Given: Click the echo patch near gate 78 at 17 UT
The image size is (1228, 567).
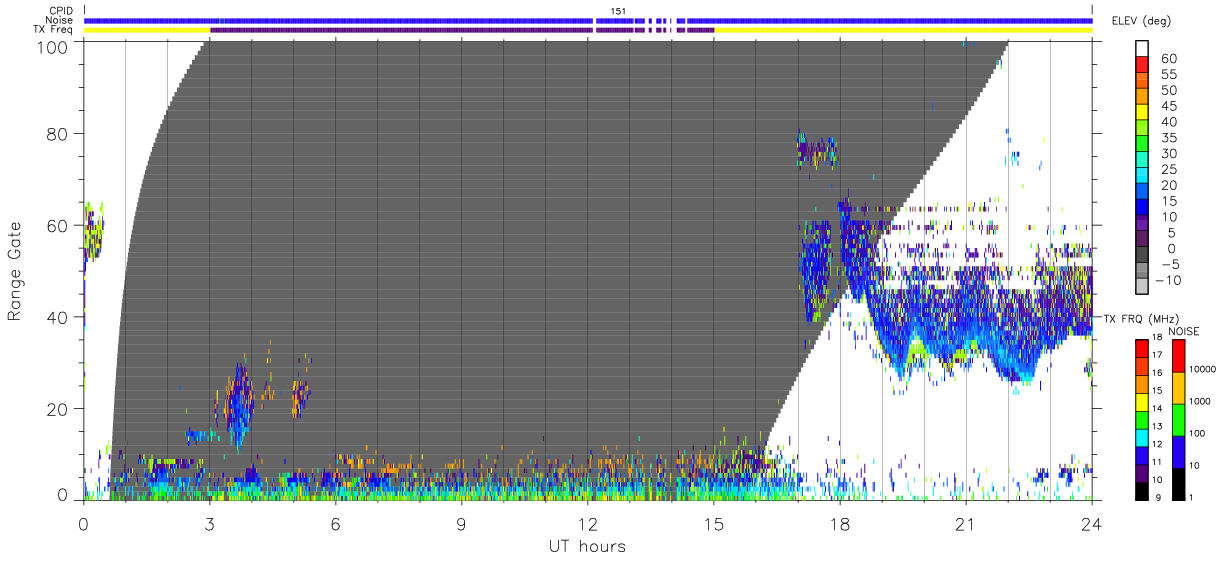Looking at the screenshot, I should point(816,150).
